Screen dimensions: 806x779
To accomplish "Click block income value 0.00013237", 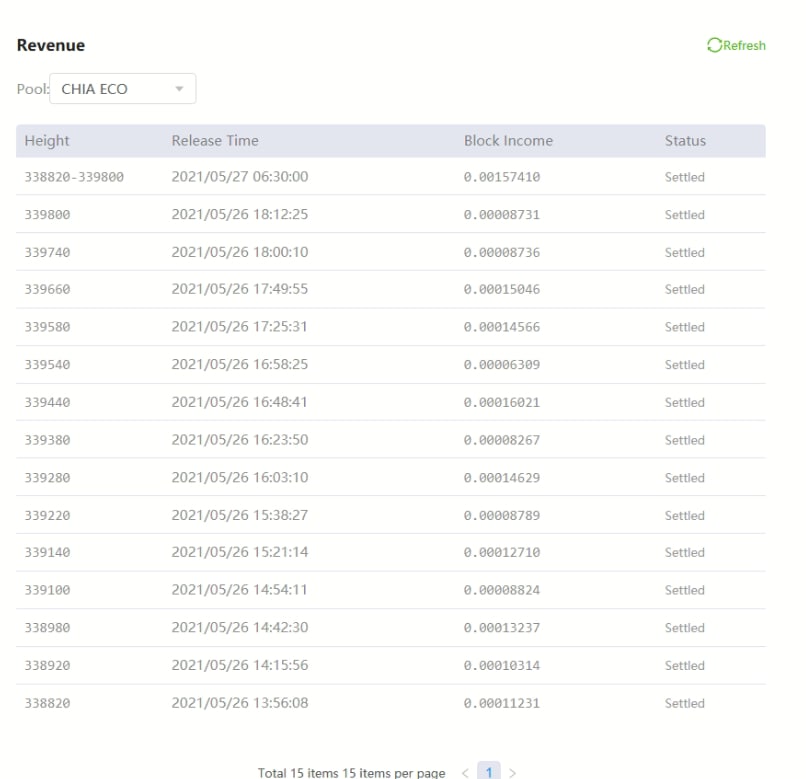I will pos(501,628).
